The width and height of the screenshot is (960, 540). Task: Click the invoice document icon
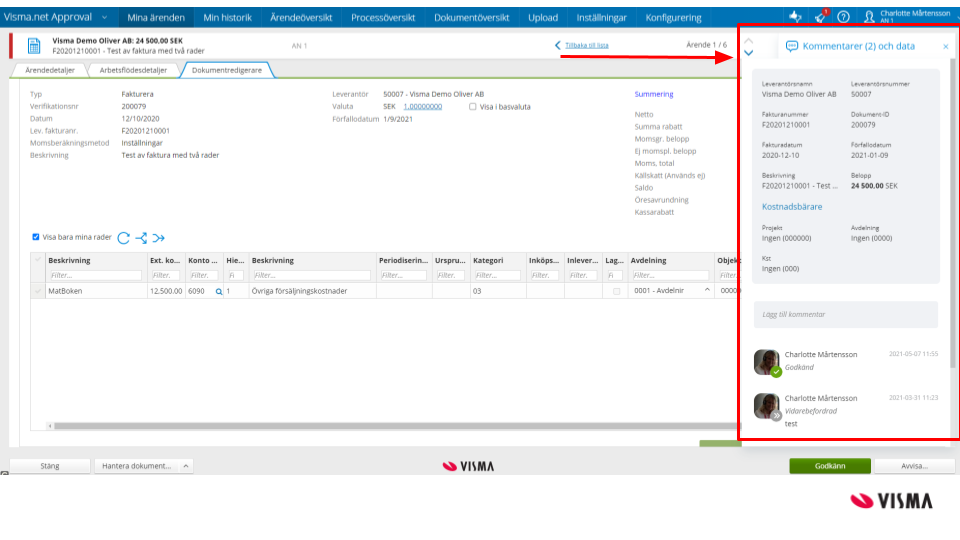(x=34, y=45)
